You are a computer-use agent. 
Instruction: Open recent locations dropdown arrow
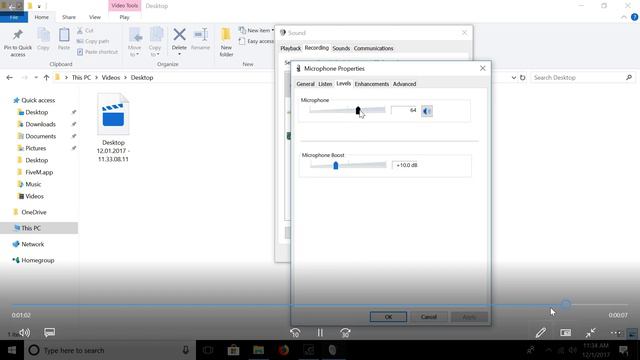(36, 78)
